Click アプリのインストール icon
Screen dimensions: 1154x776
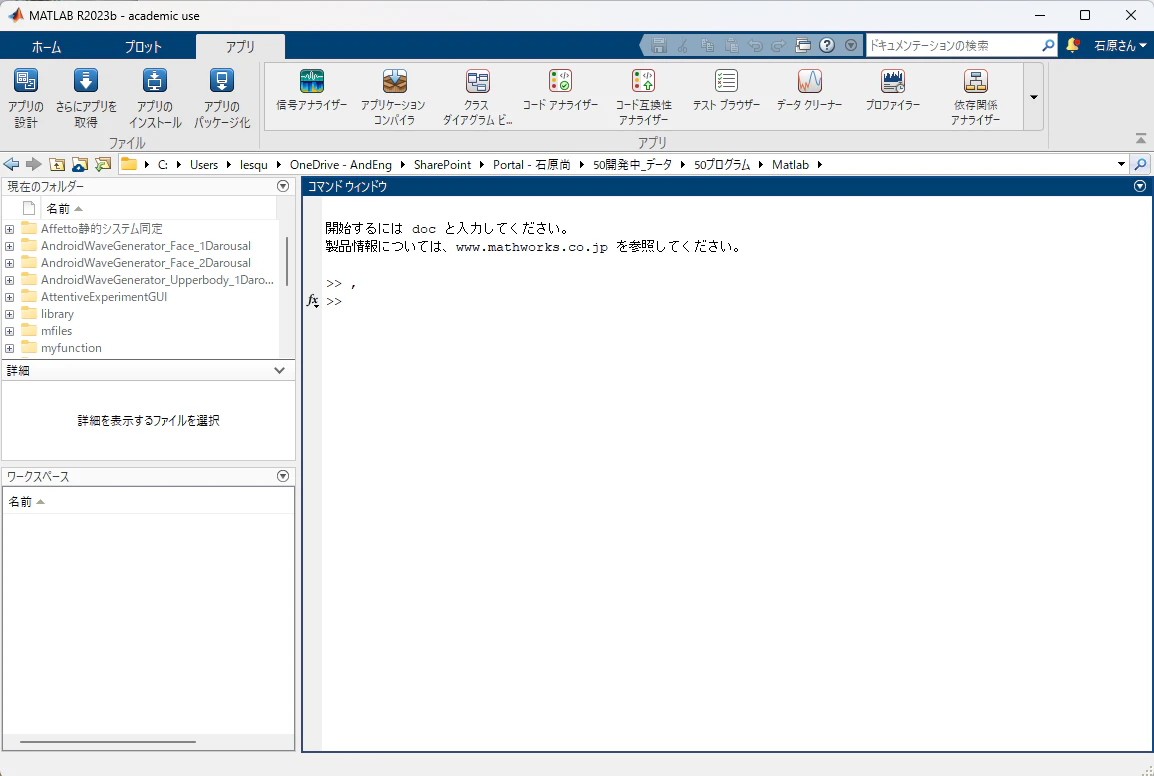(x=155, y=81)
